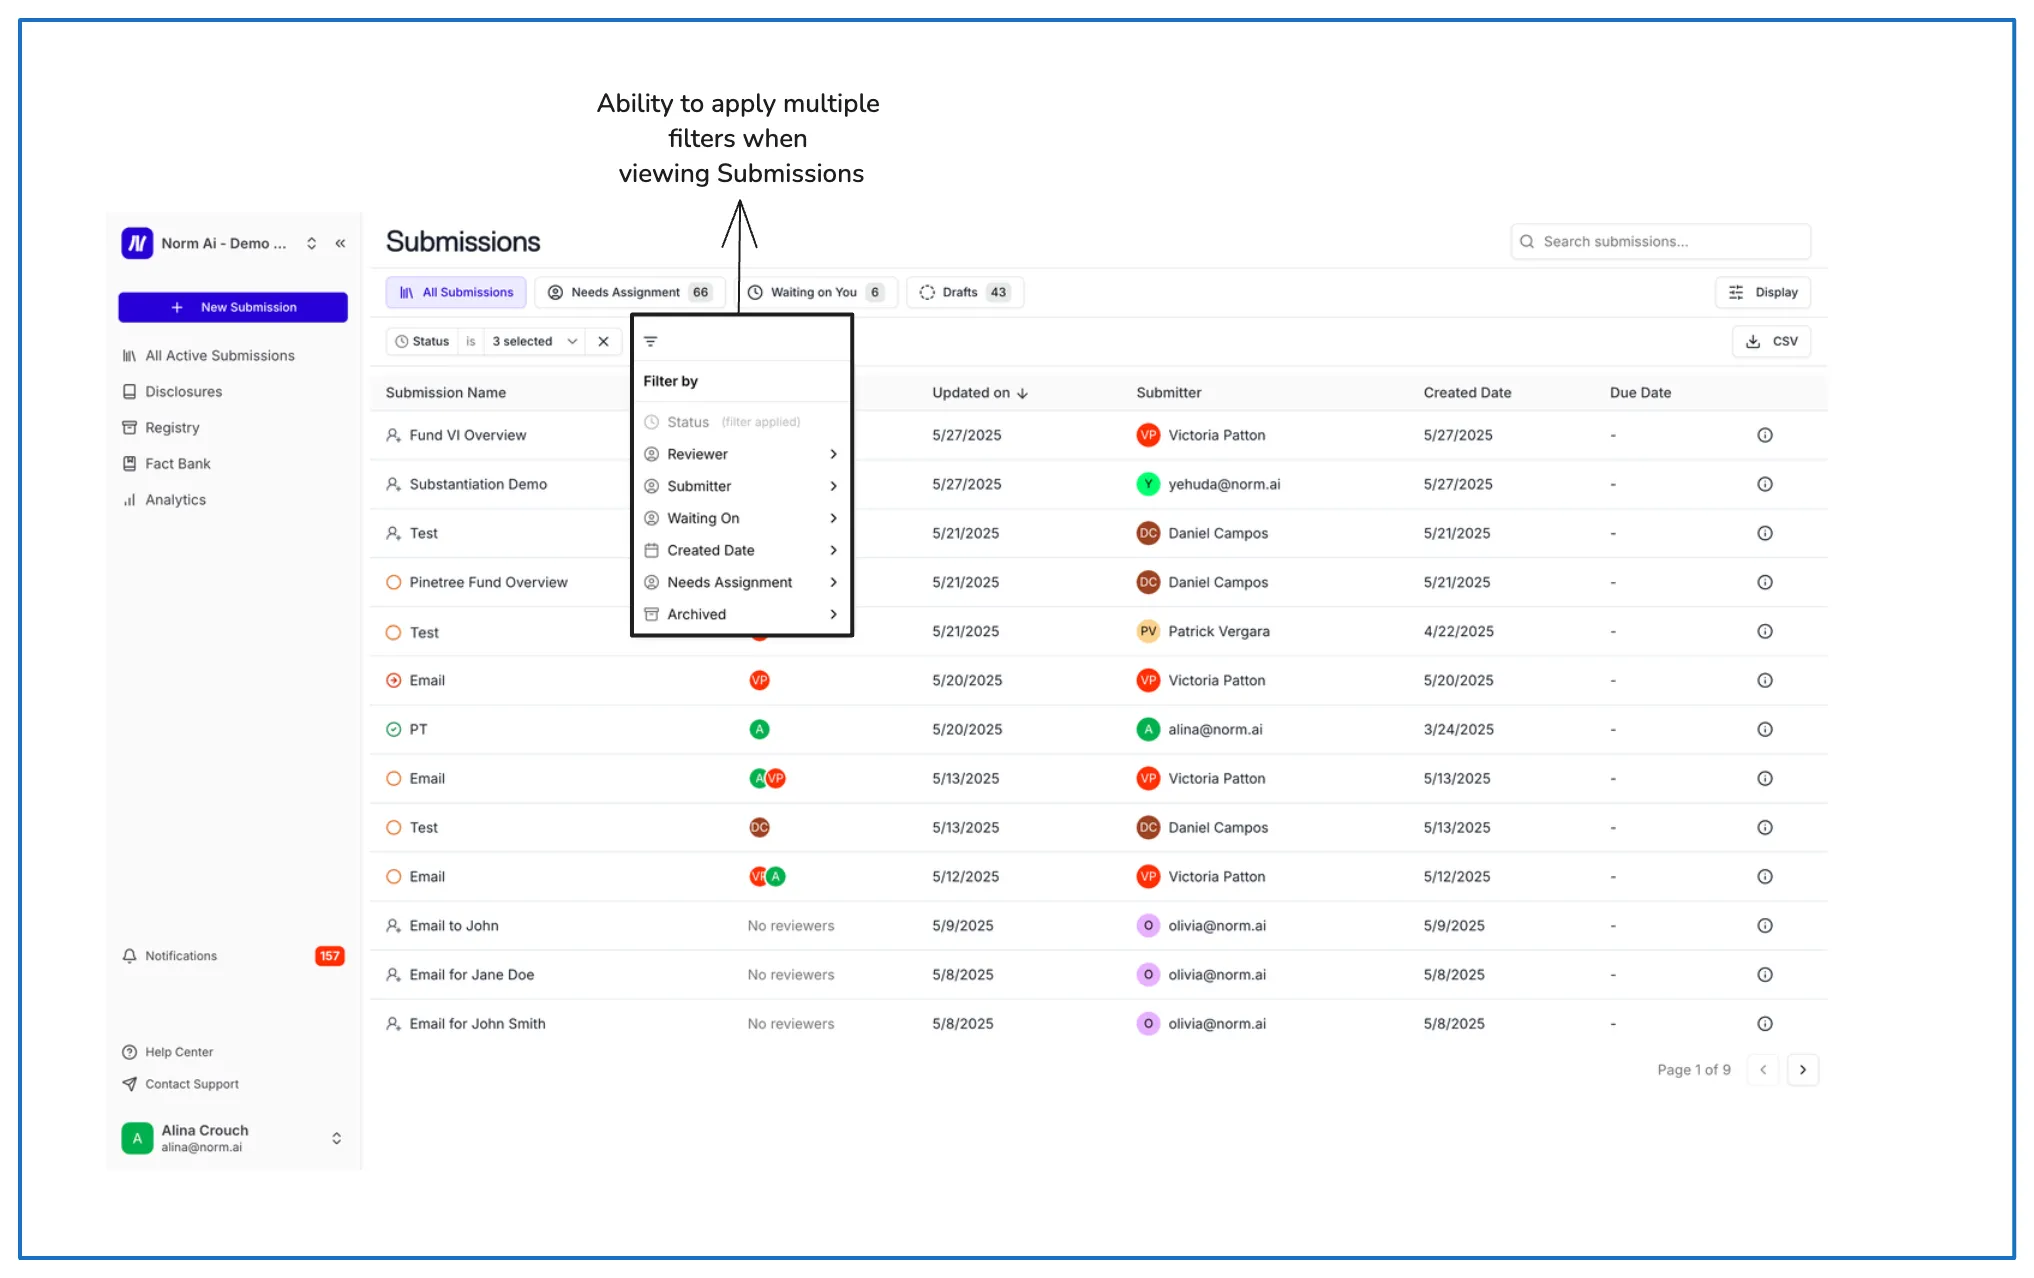
Task: Collapse the sidebar with the double-chevron icon
Action: coord(340,243)
